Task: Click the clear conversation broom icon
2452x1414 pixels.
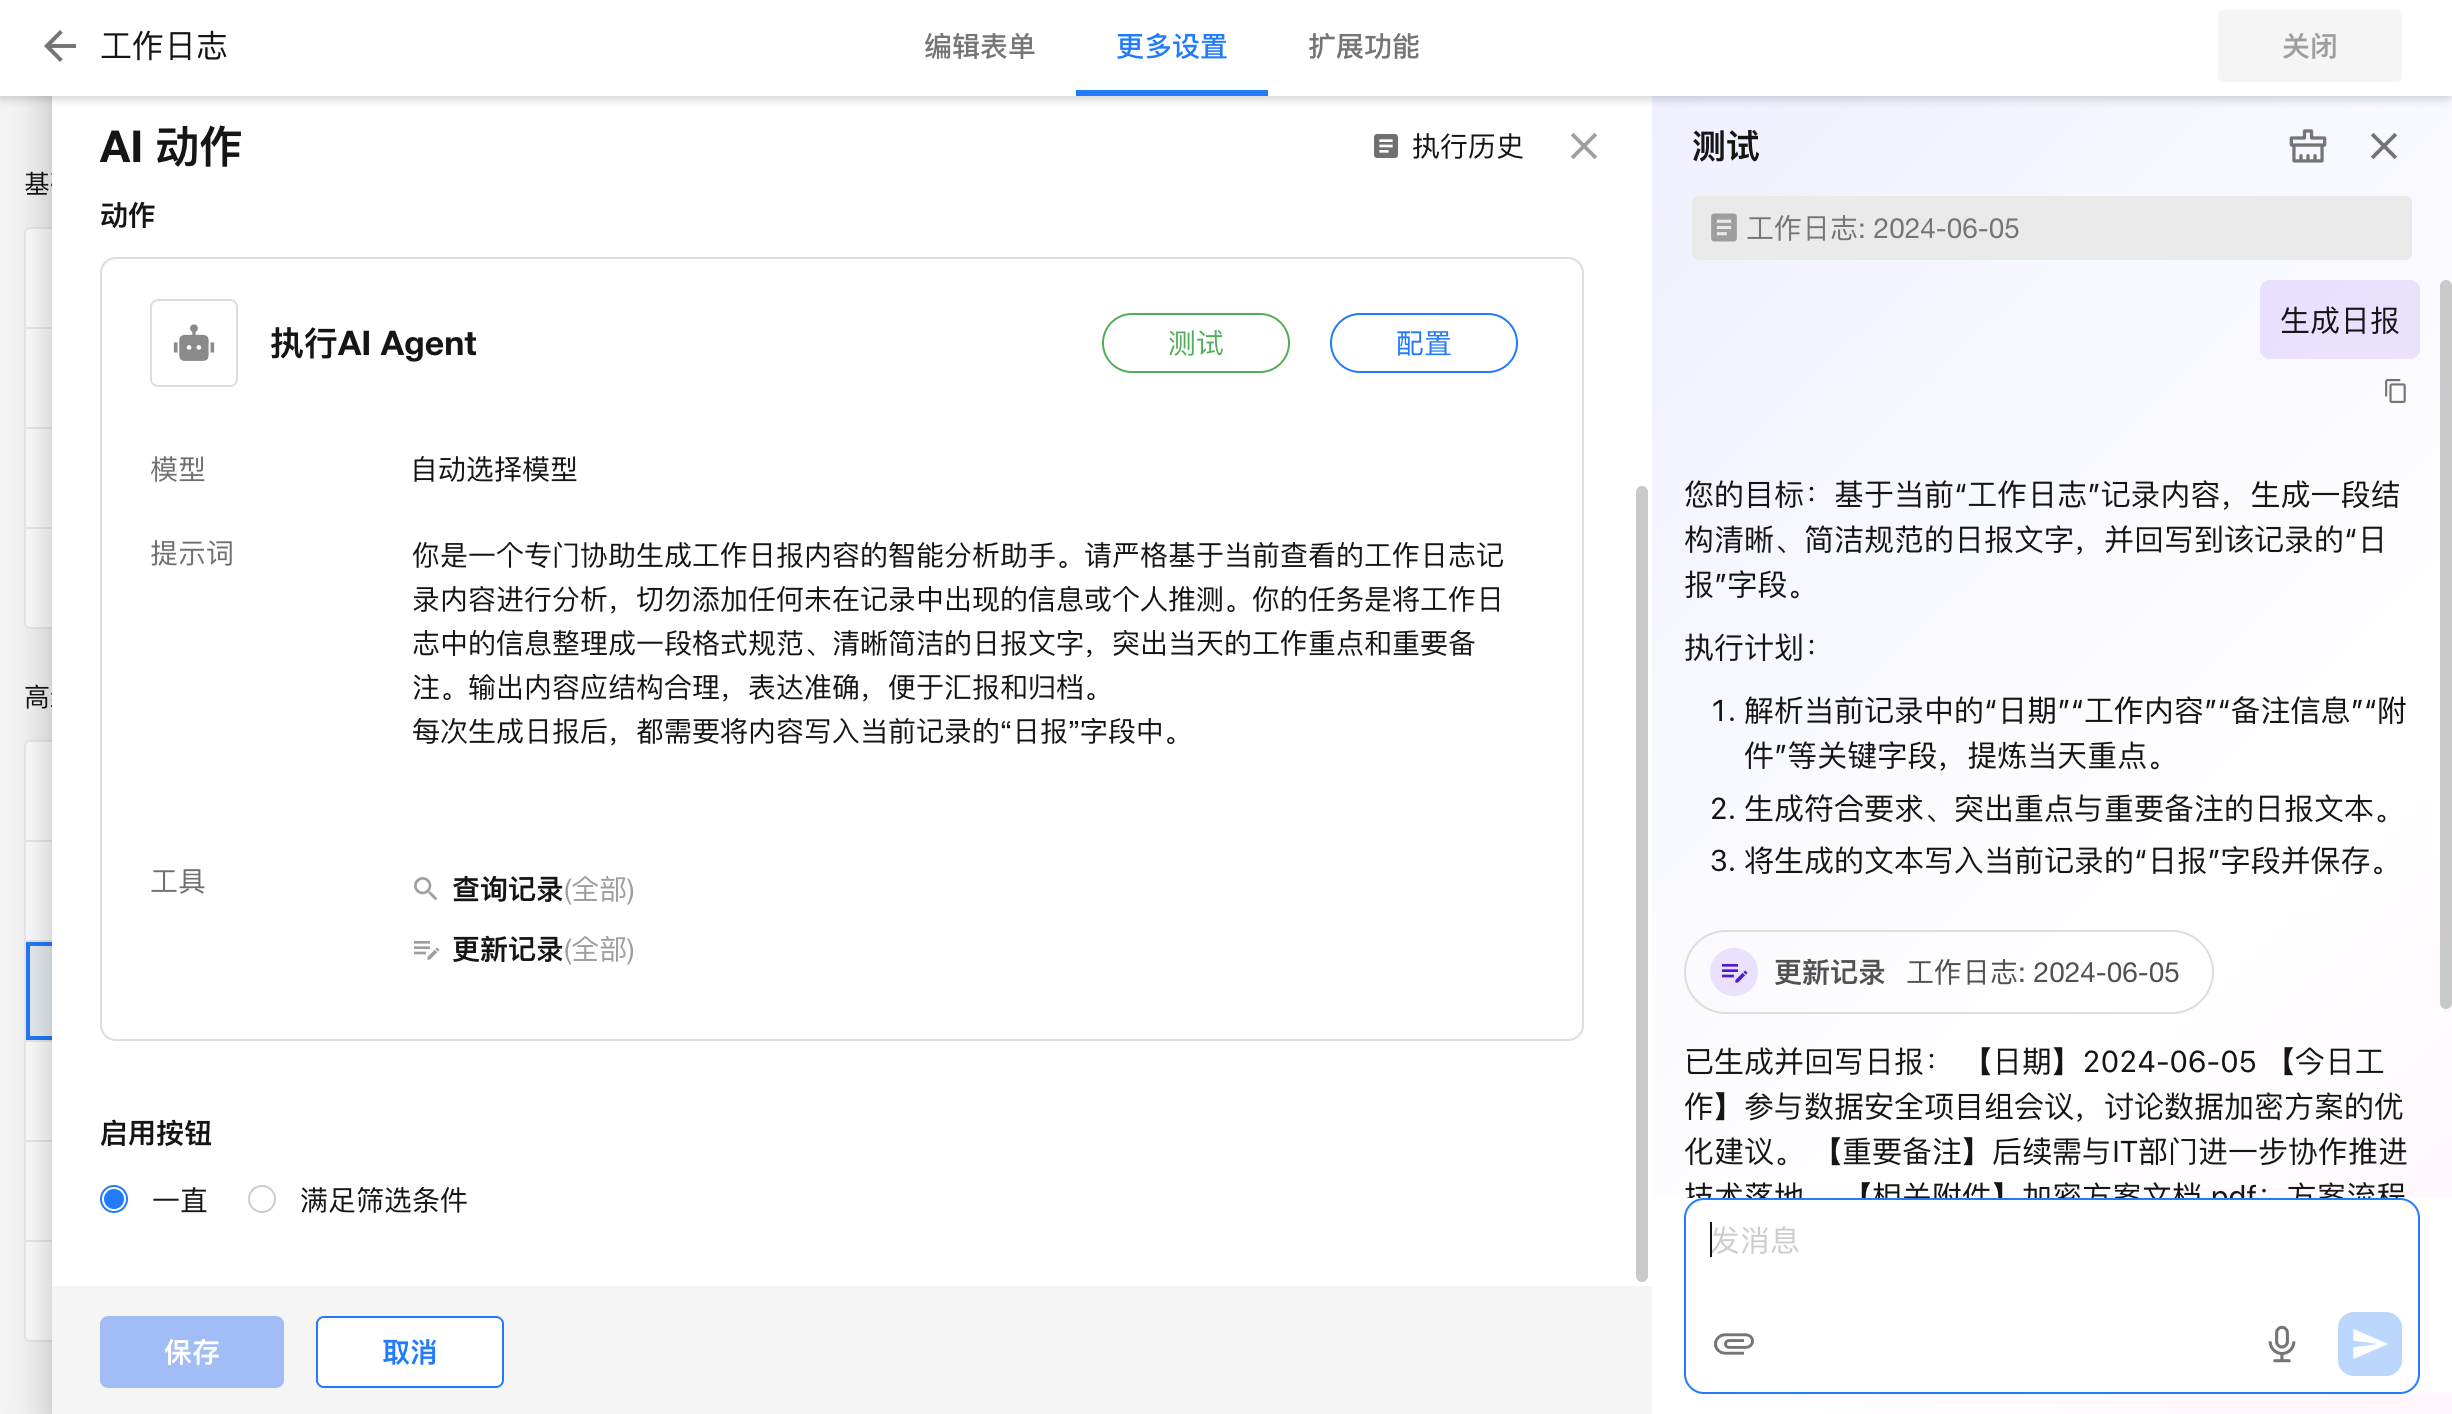Action: click(2307, 147)
